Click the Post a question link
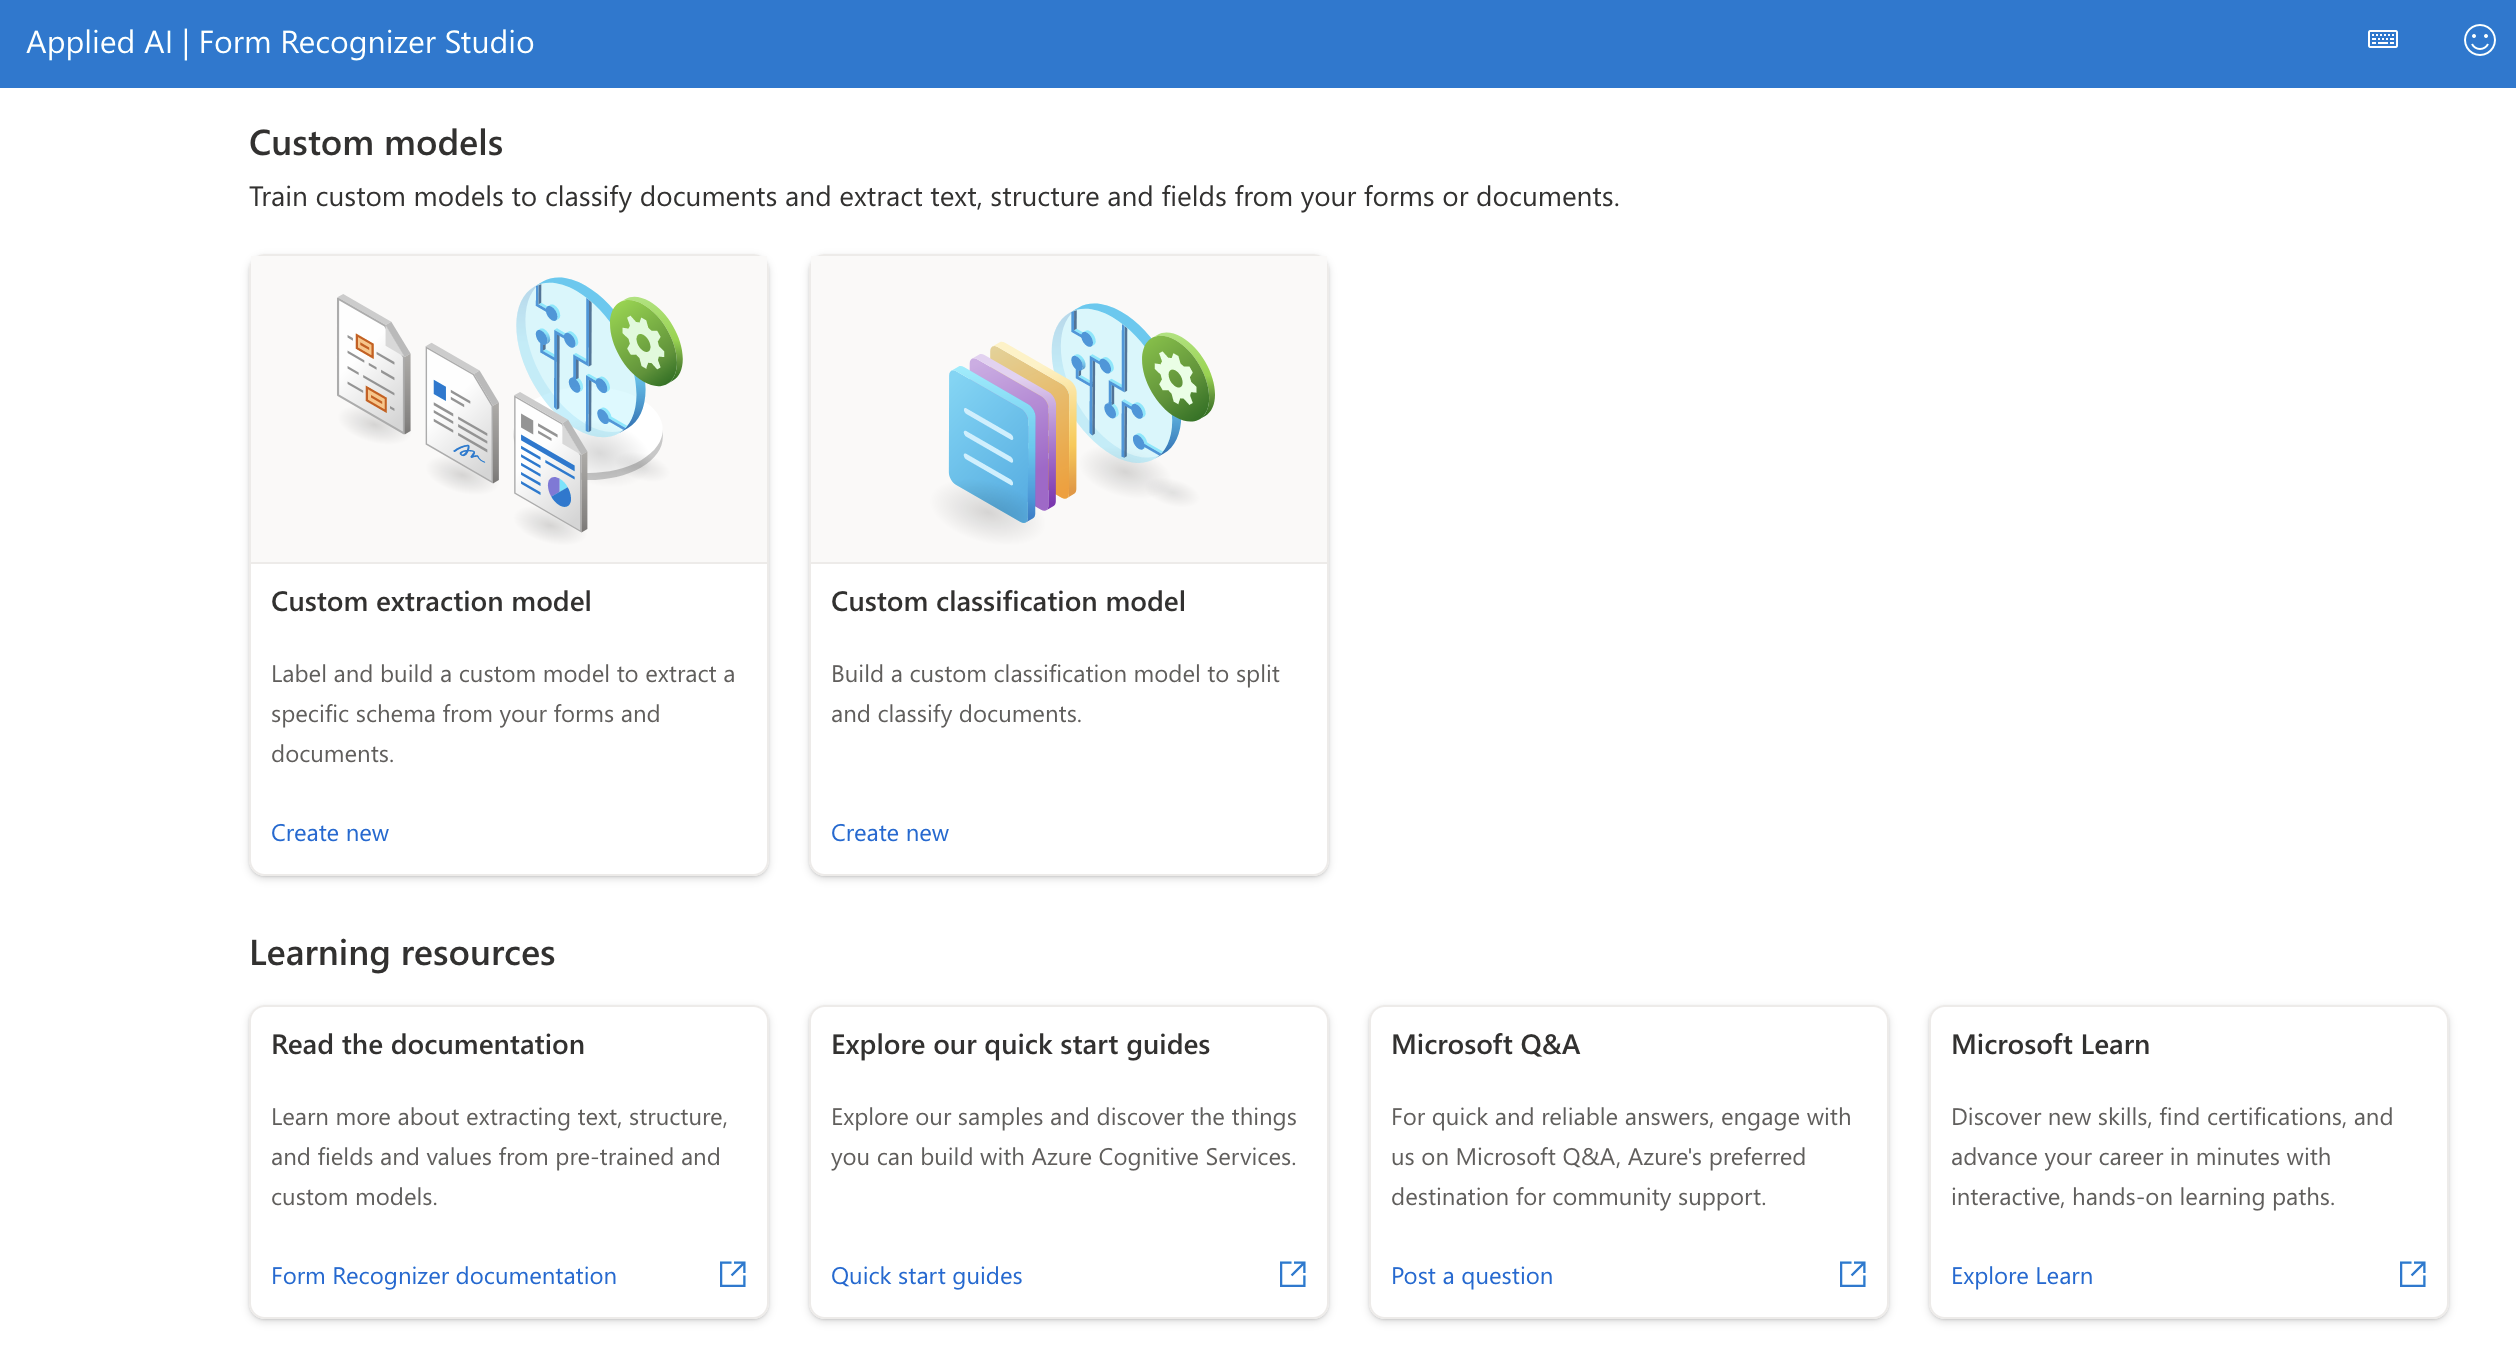The height and width of the screenshot is (1370, 2516). click(1472, 1276)
